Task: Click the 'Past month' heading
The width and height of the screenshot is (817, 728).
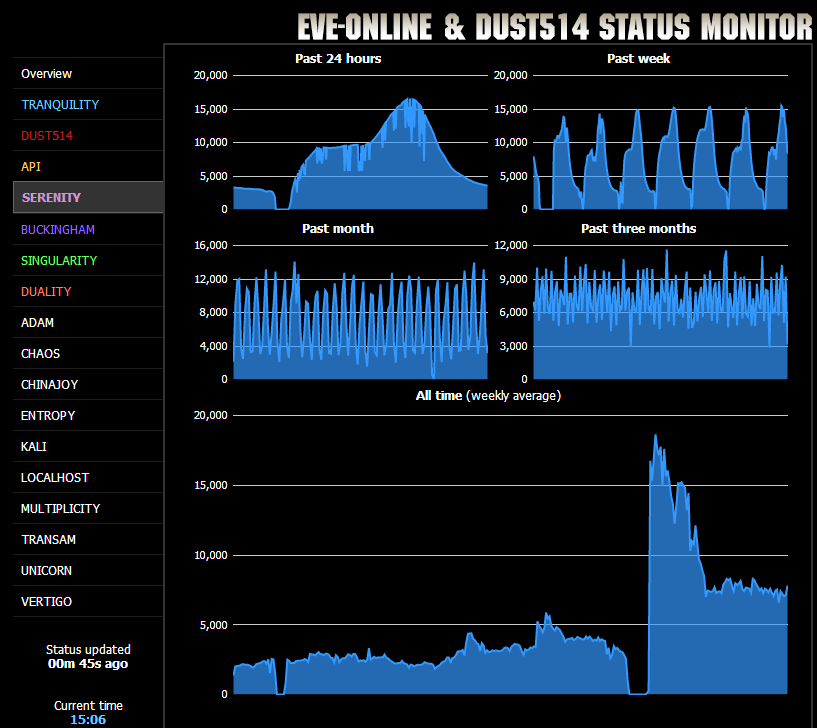Action: click(338, 228)
